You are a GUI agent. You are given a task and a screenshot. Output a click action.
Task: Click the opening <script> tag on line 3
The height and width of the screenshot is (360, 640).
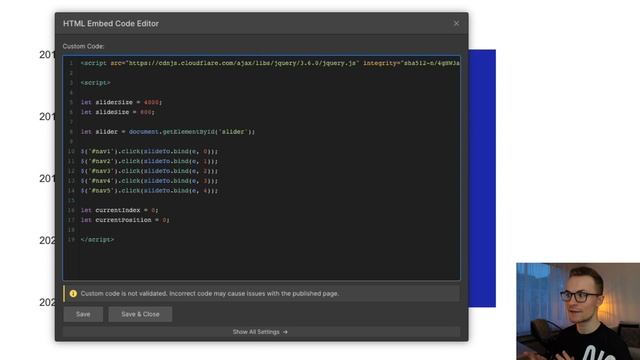point(96,83)
